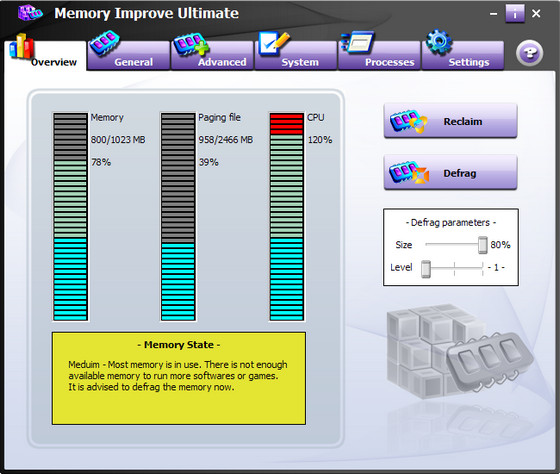Image resolution: width=560 pixels, height=474 pixels.
Task: Open the System tab
Action: tap(296, 56)
